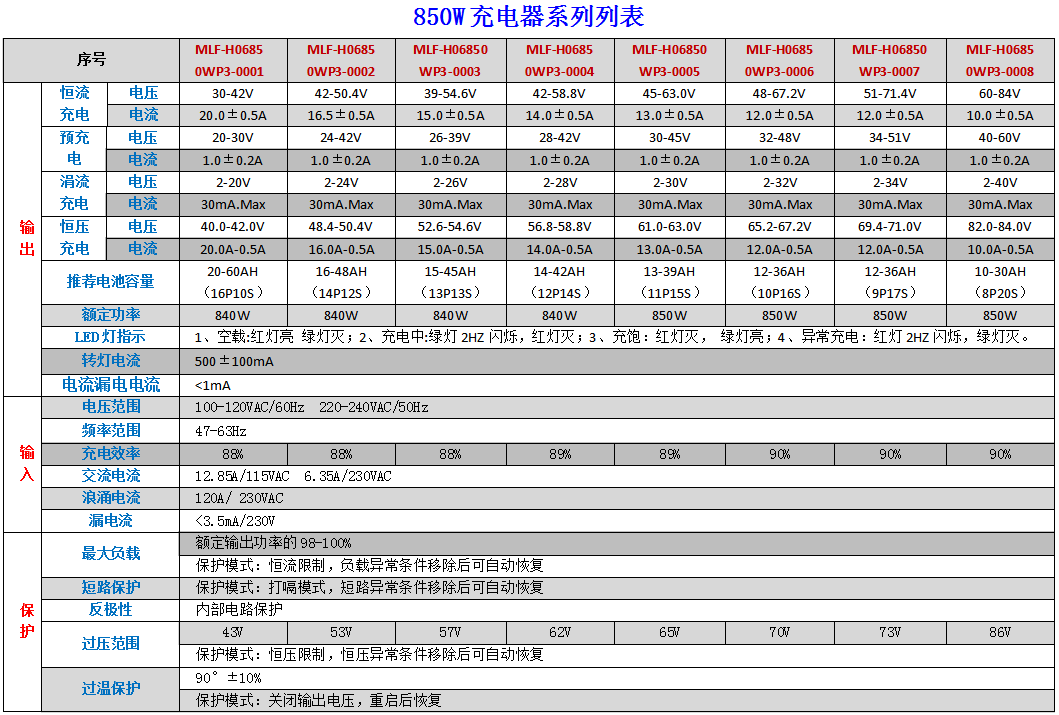Click the 86V overvoltage range cell
Viewport: 1059px width, 715px height.
click(x=999, y=632)
